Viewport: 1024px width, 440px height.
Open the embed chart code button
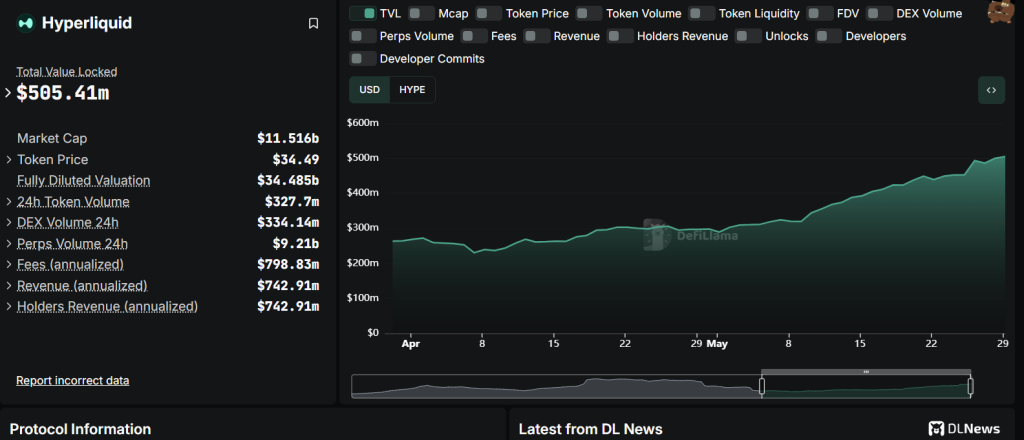(991, 90)
